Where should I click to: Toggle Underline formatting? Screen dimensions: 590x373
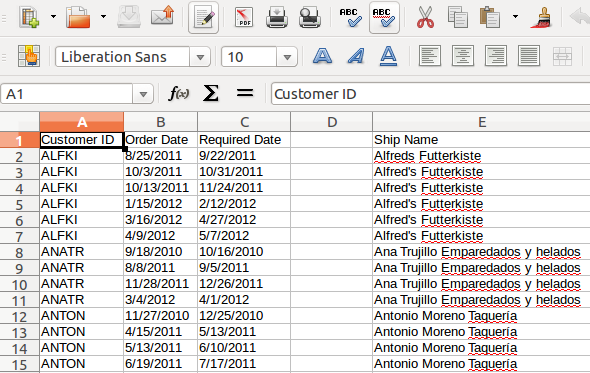(388, 56)
